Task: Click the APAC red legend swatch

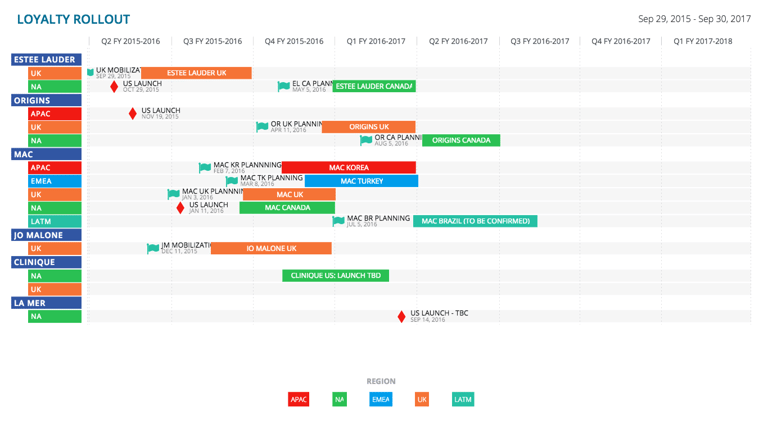Action: (298, 399)
